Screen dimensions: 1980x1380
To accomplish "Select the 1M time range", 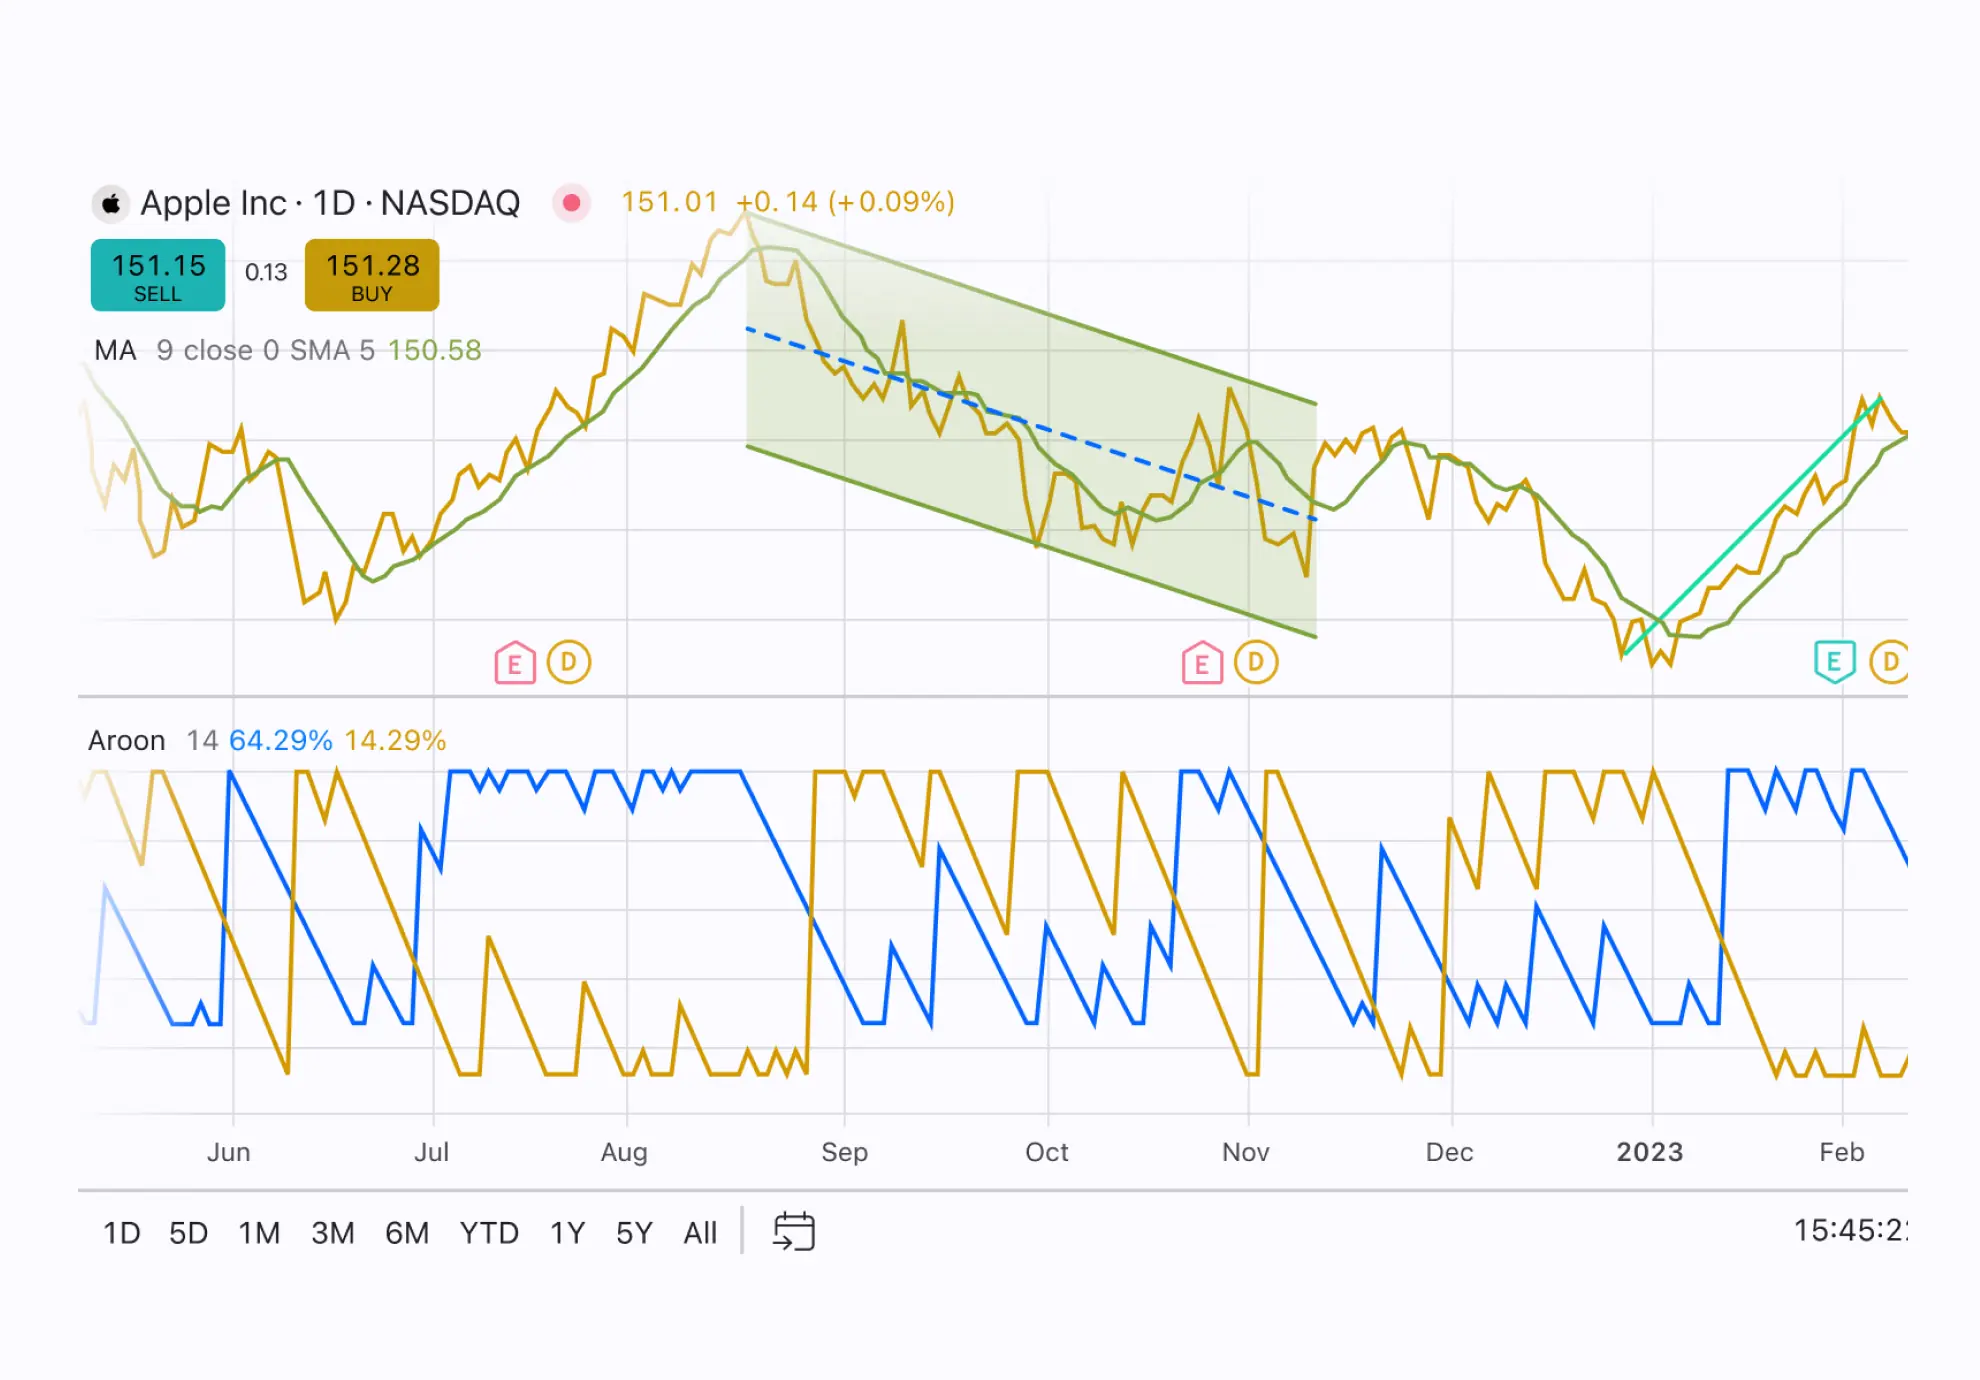I will pos(259,1233).
